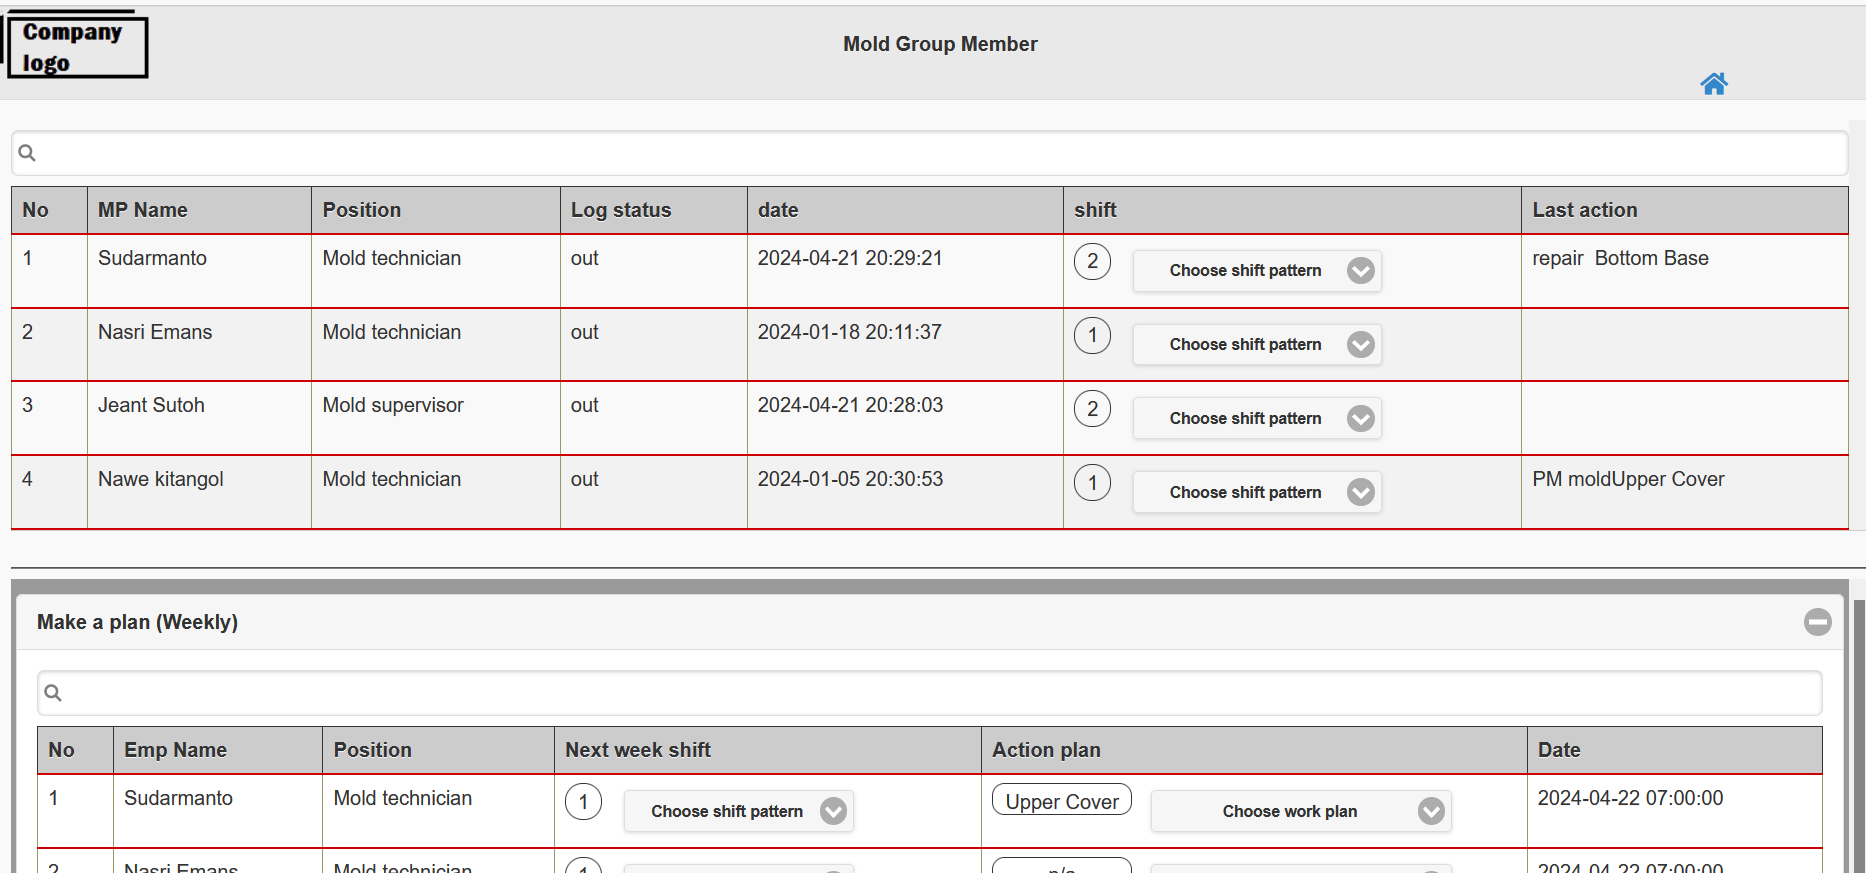
Task: Open next week shift pattern dropdown for Sudarmanto
Action: pos(738,811)
